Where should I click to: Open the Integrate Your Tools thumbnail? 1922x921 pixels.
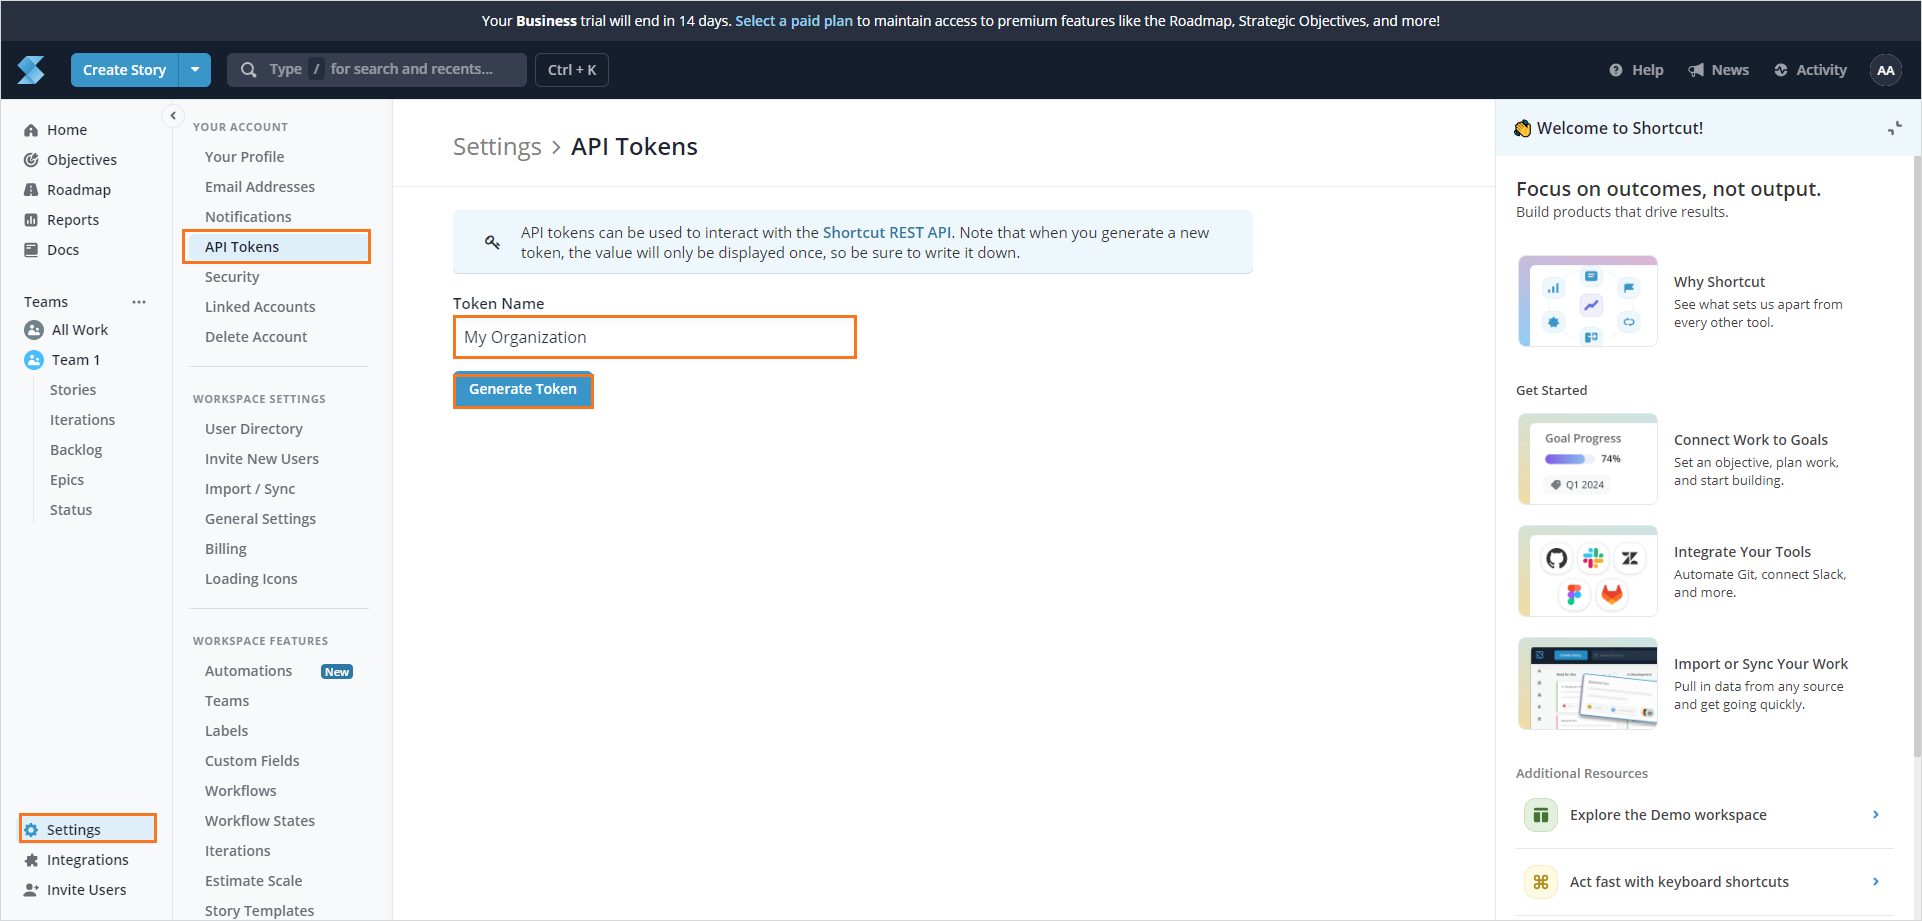pyautogui.click(x=1588, y=571)
